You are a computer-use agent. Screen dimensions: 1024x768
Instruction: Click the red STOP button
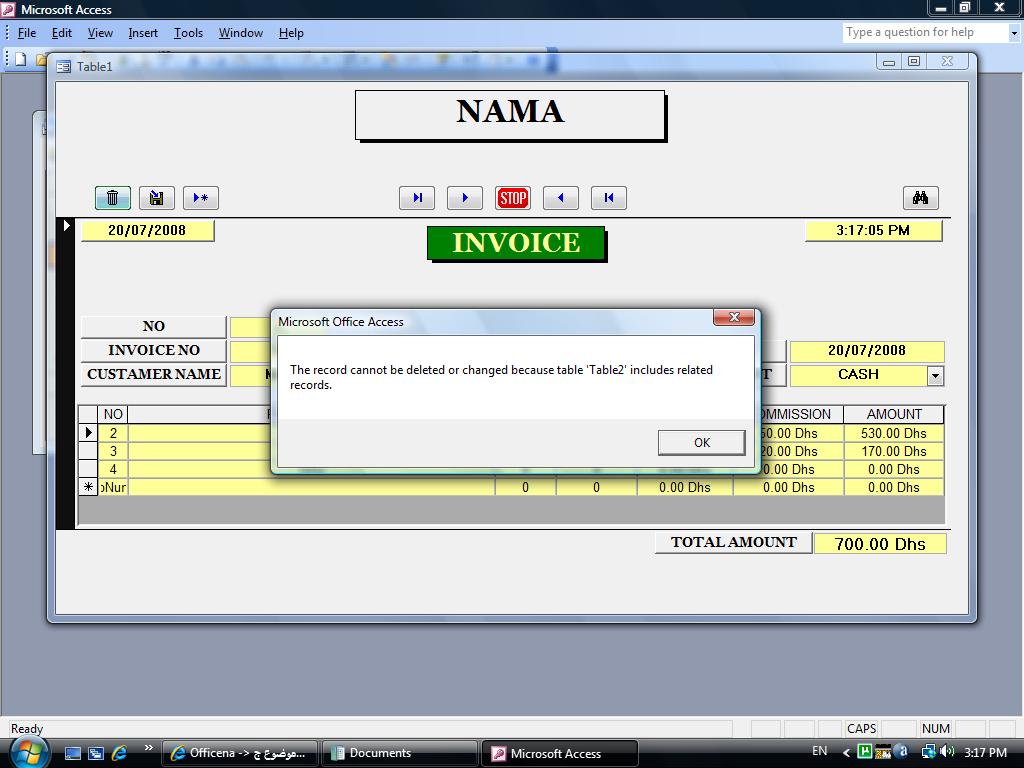pos(513,198)
